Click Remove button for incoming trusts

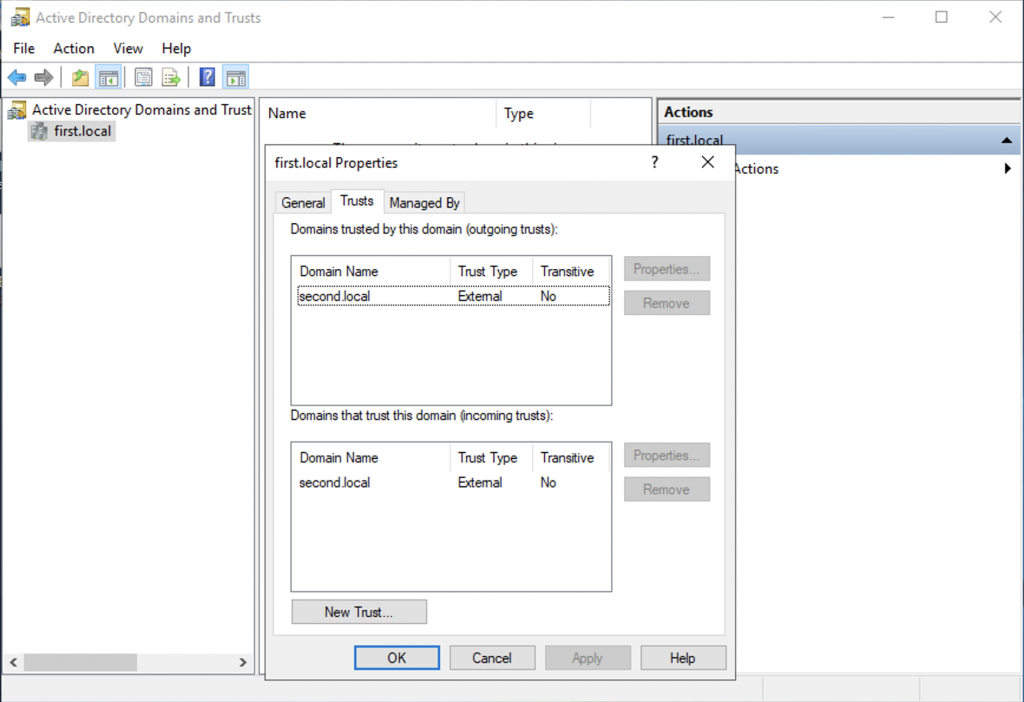click(x=667, y=489)
